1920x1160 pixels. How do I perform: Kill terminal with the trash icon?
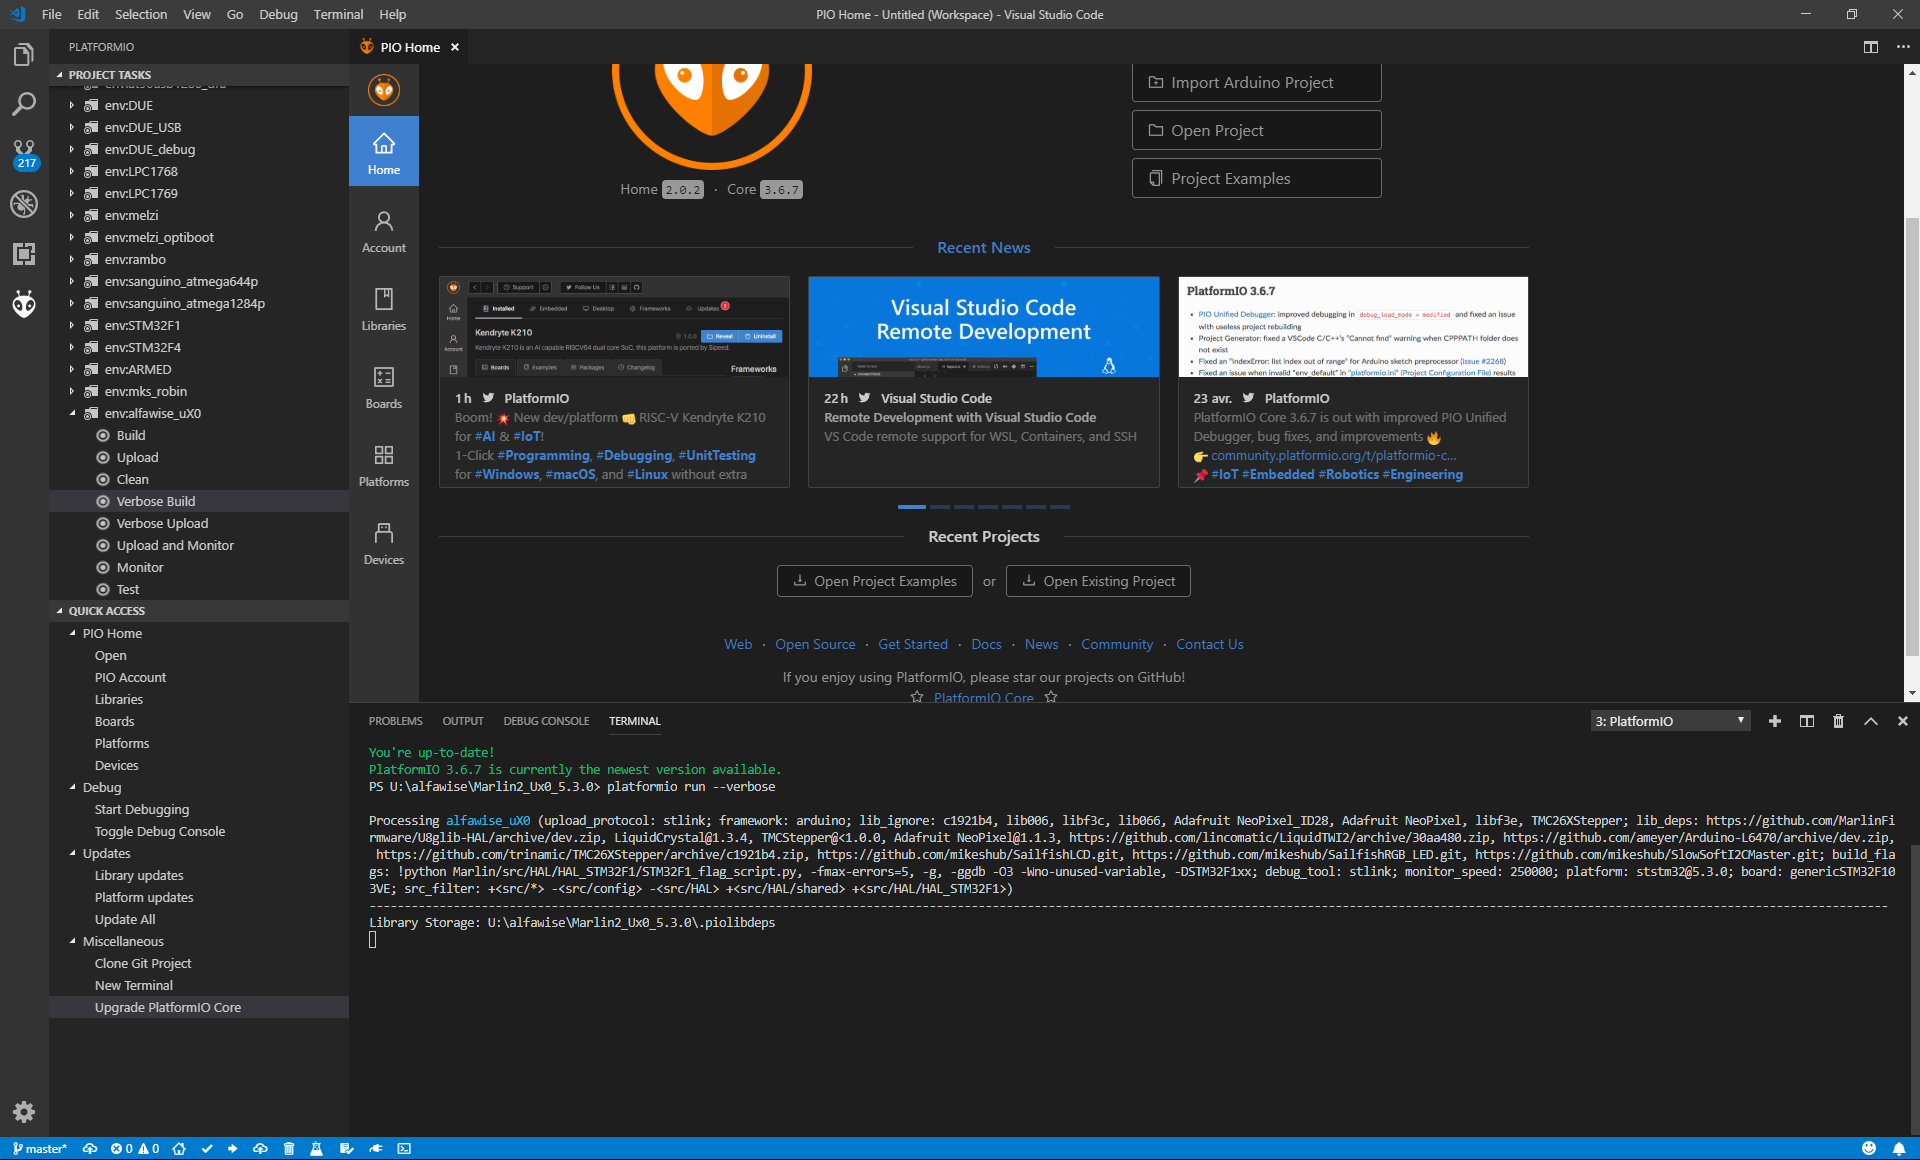coord(1838,721)
